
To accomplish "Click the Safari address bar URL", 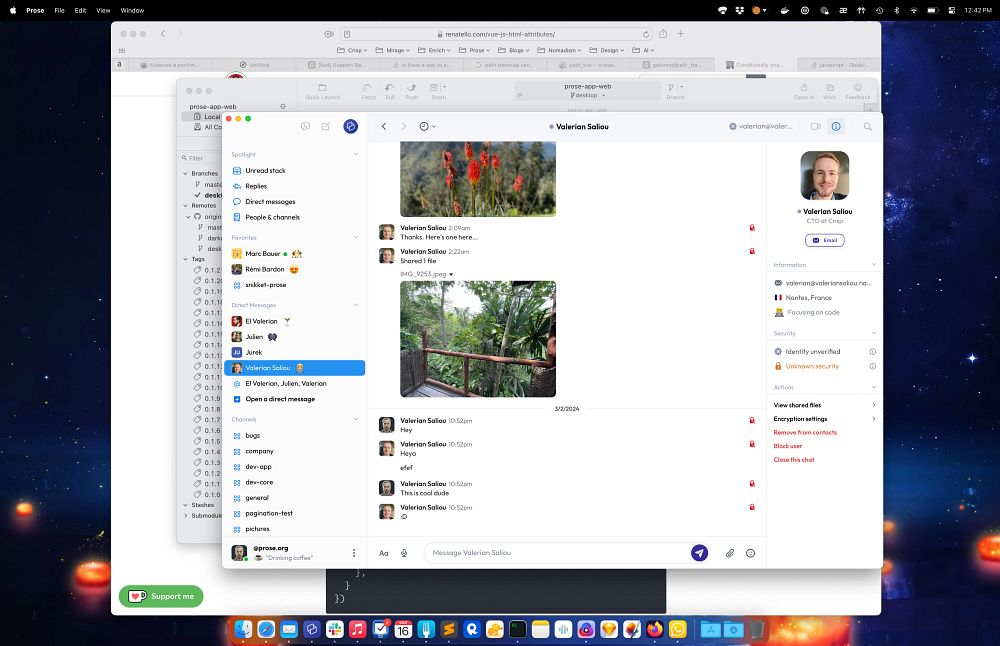I will [x=500, y=34].
